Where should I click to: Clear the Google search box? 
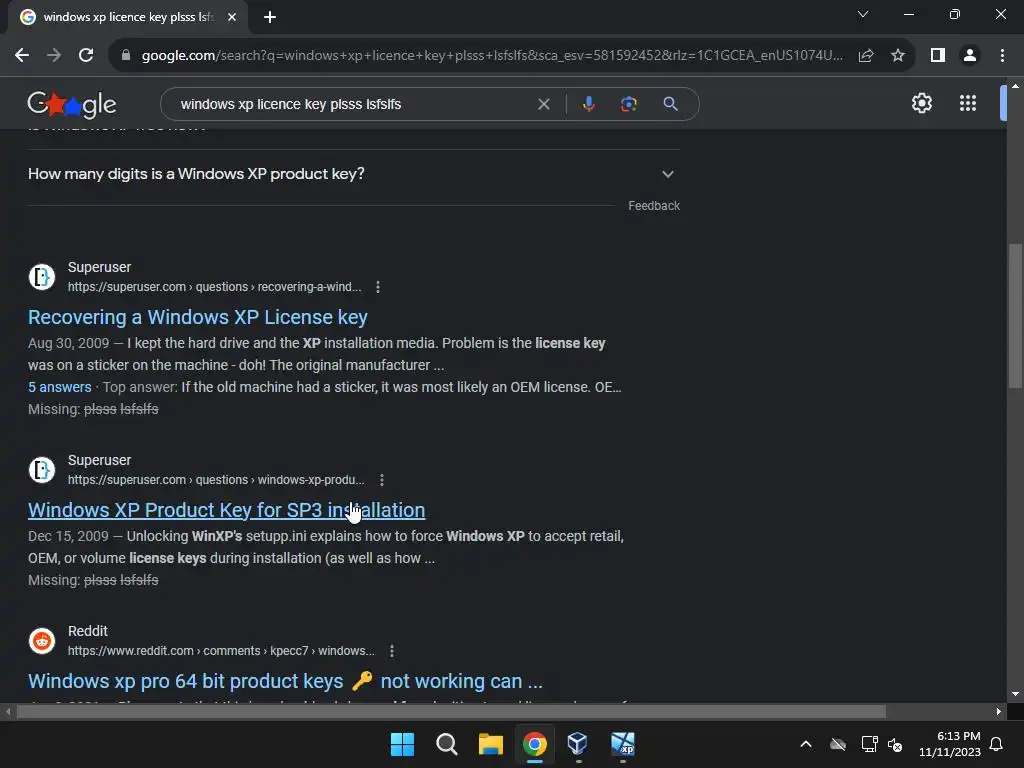(543, 104)
